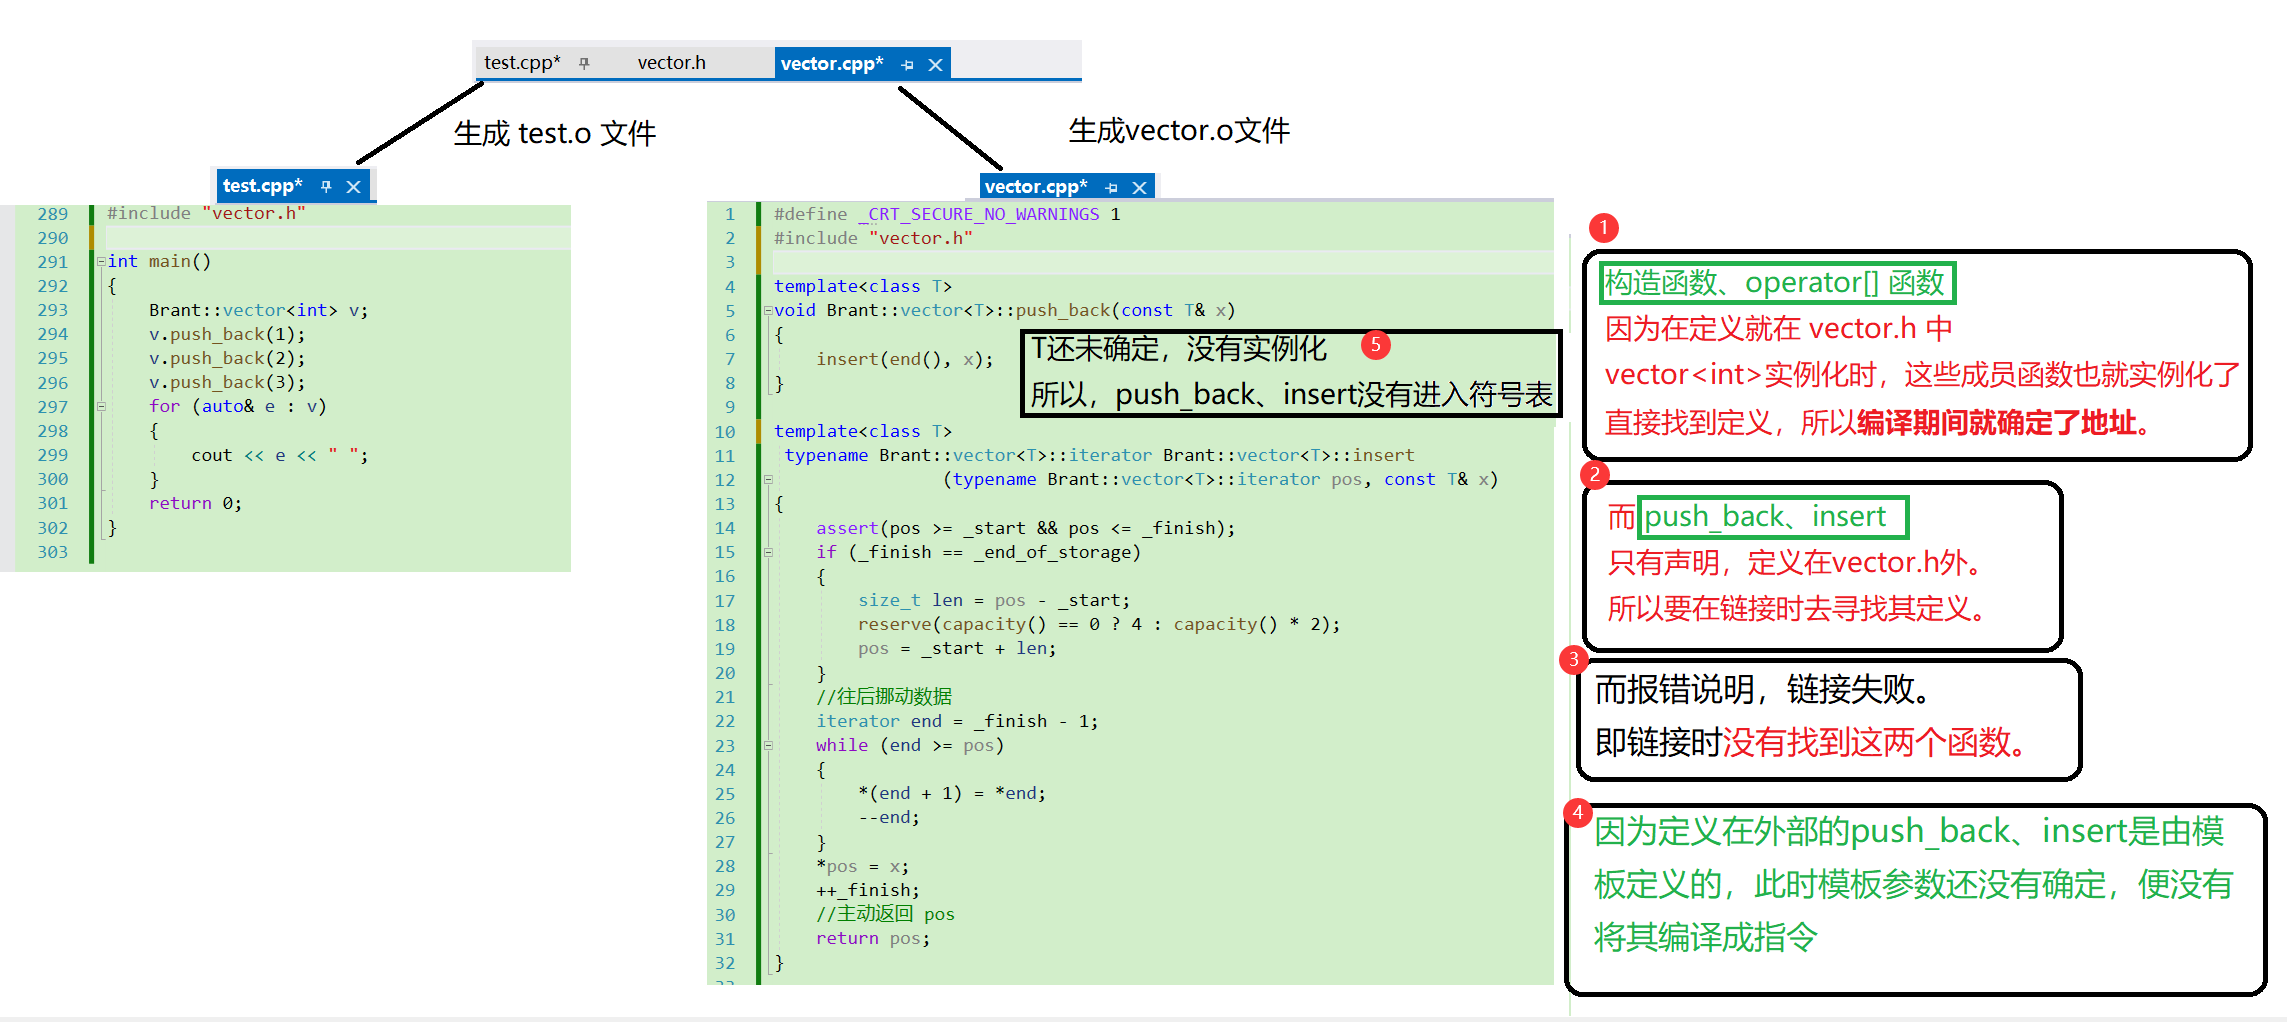Viewport: 2287px width, 1022px height.
Task: Click the reserve(capacity() == 0 ...) line
Action: click(1099, 625)
